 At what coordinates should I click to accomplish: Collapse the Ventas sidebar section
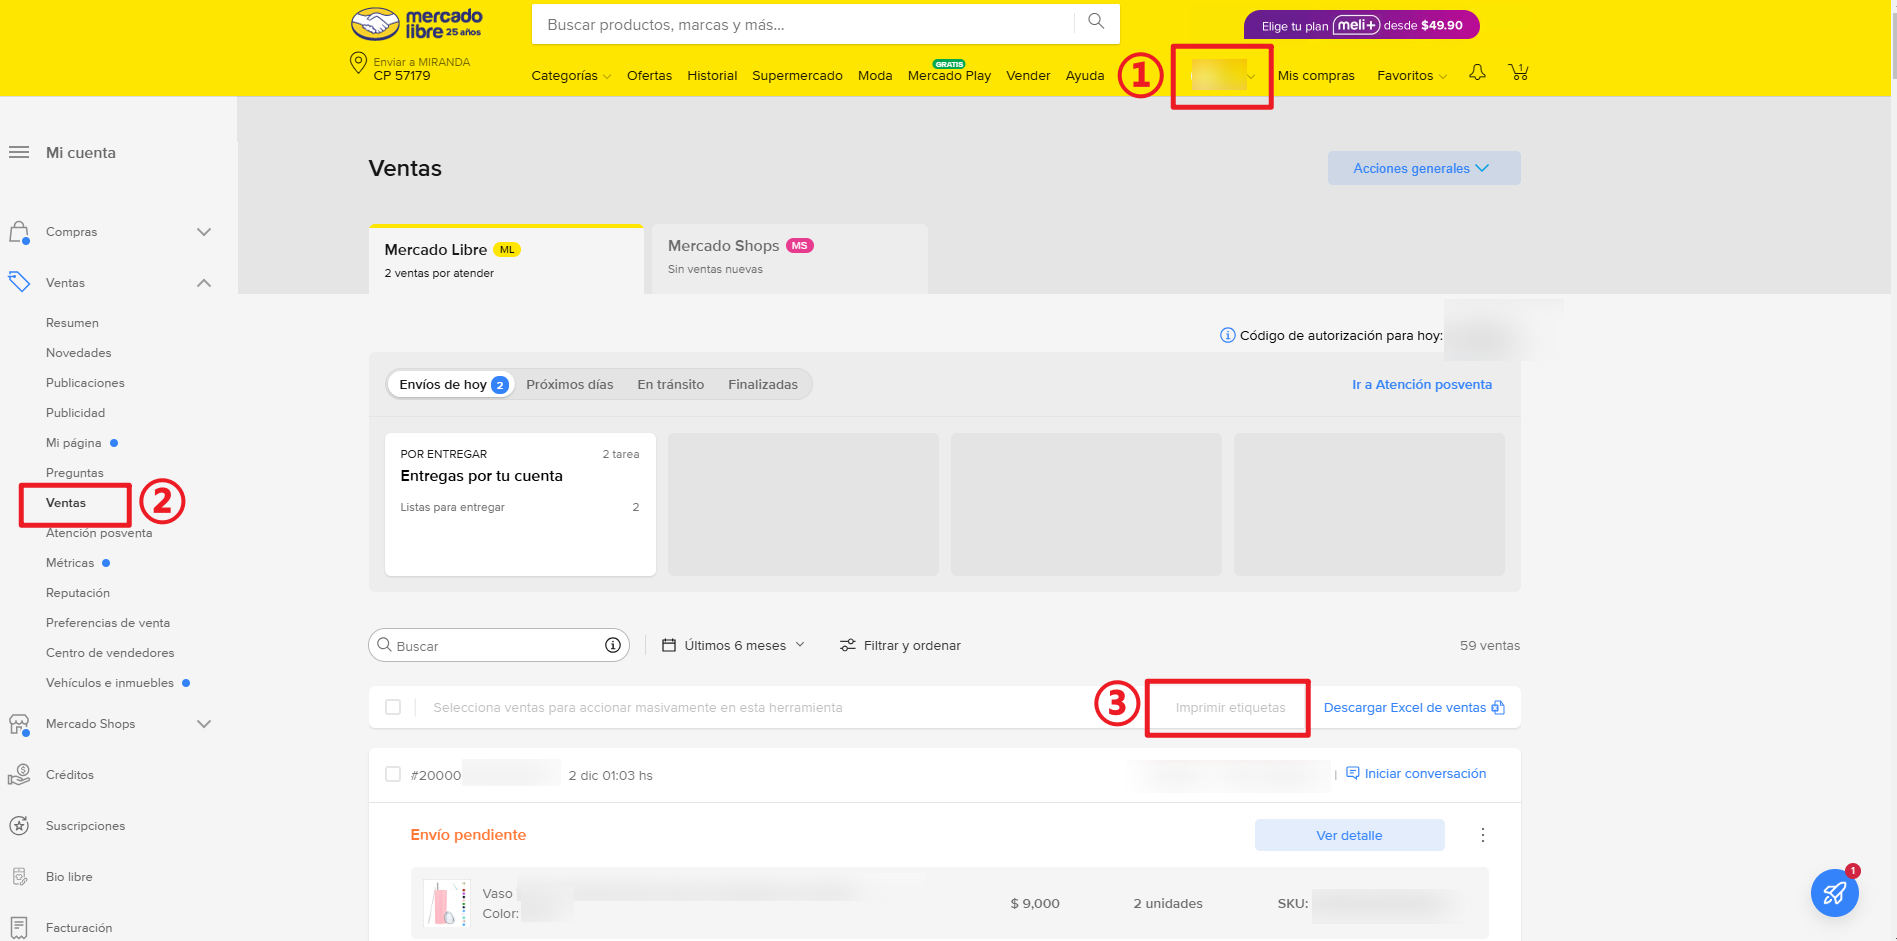pyautogui.click(x=204, y=283)
